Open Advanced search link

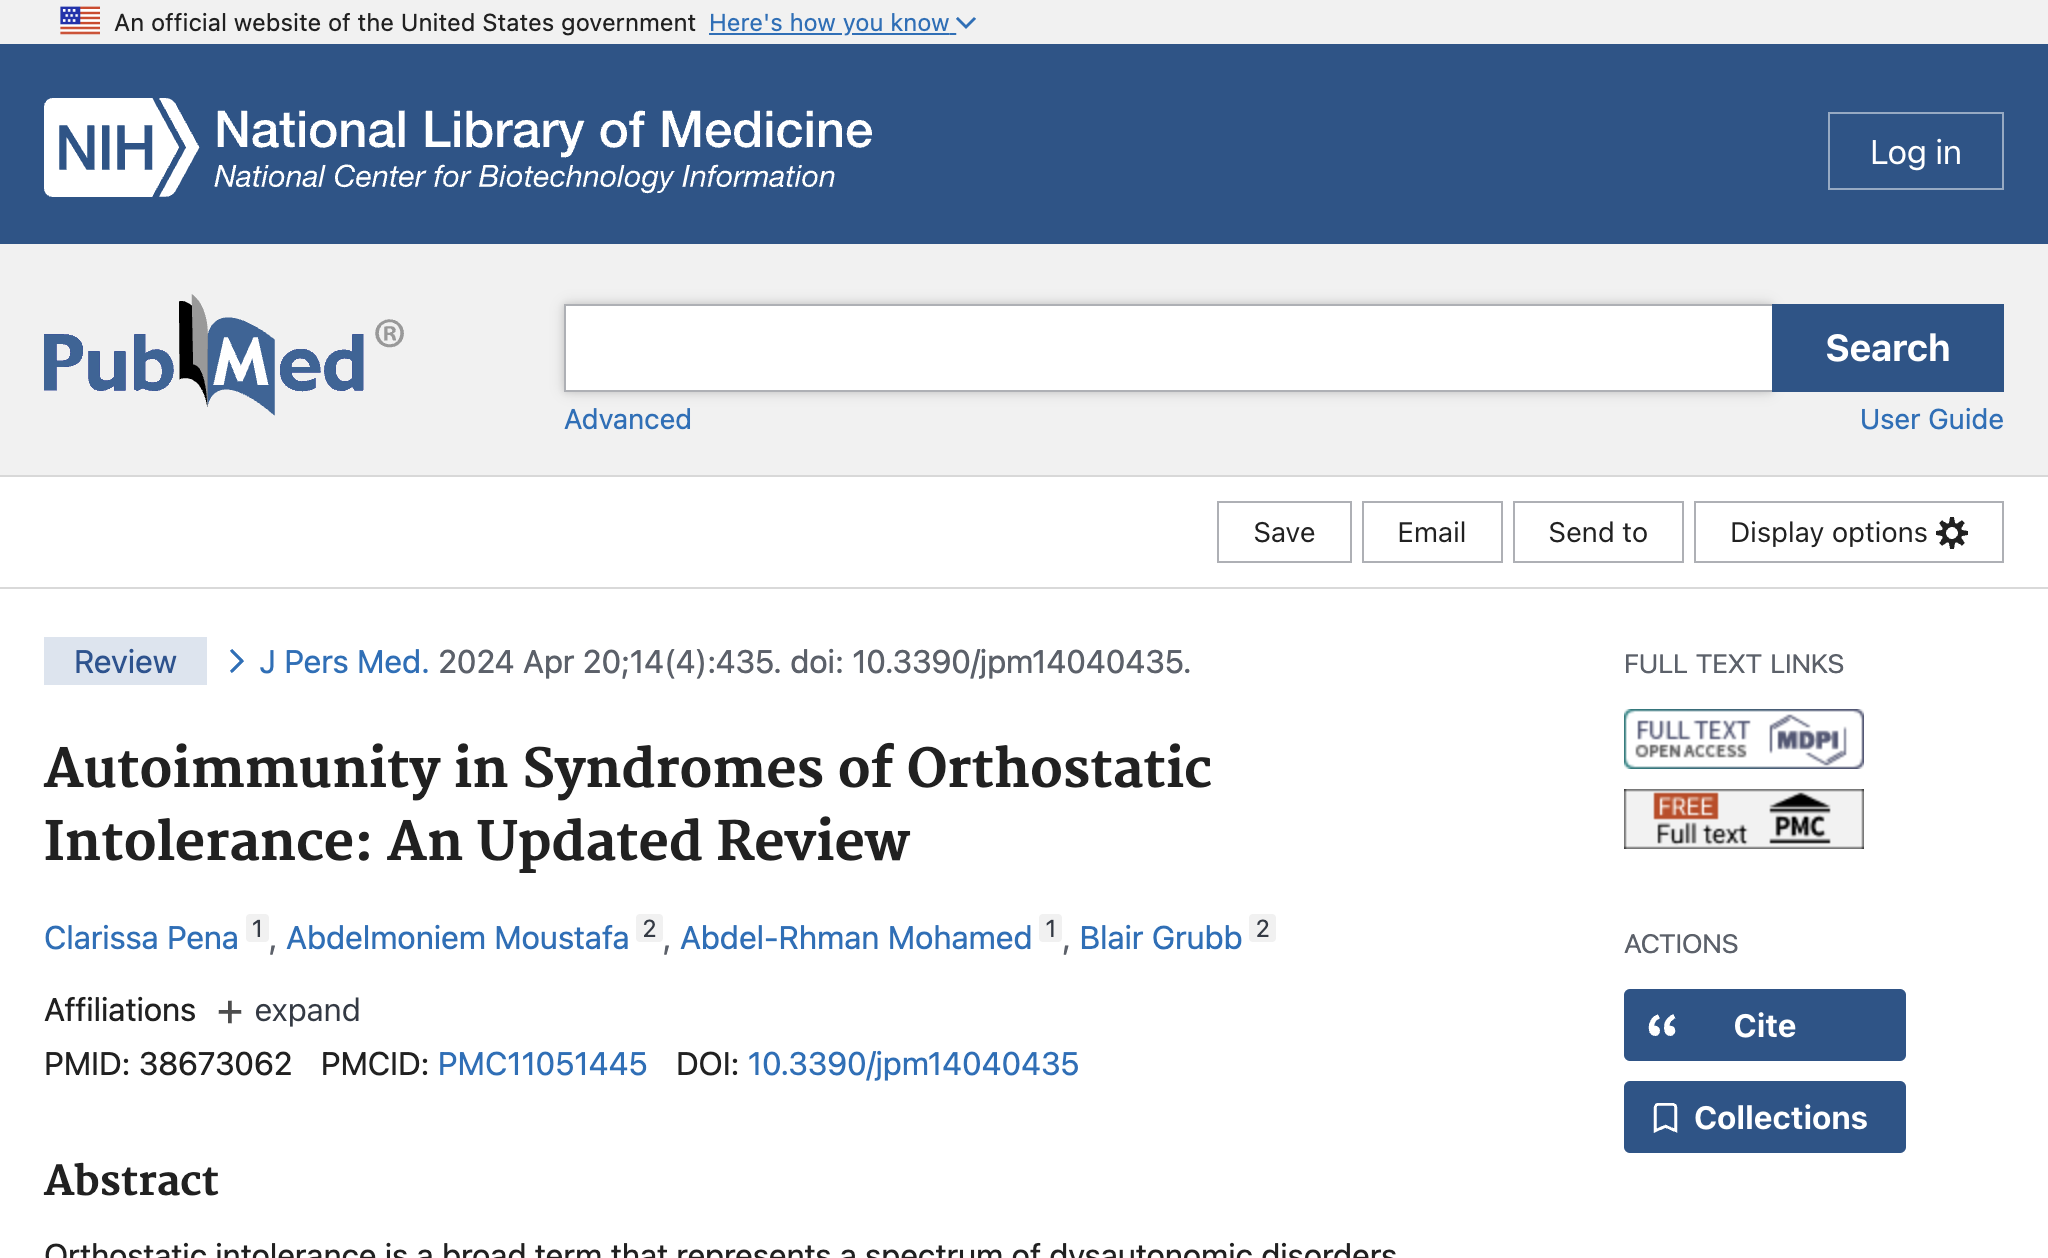[x=628, y=419]
